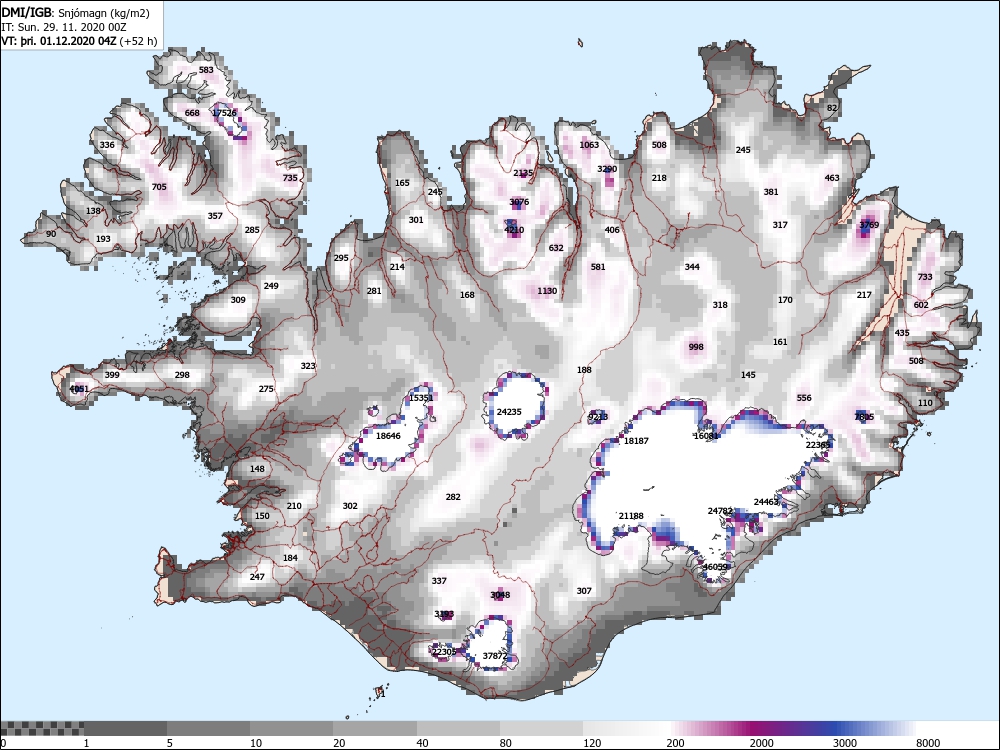Image resolution: width=1000 pixels, height=750 pixels.
Task: Click the legend tick label '120'
Action: (591, 743)
